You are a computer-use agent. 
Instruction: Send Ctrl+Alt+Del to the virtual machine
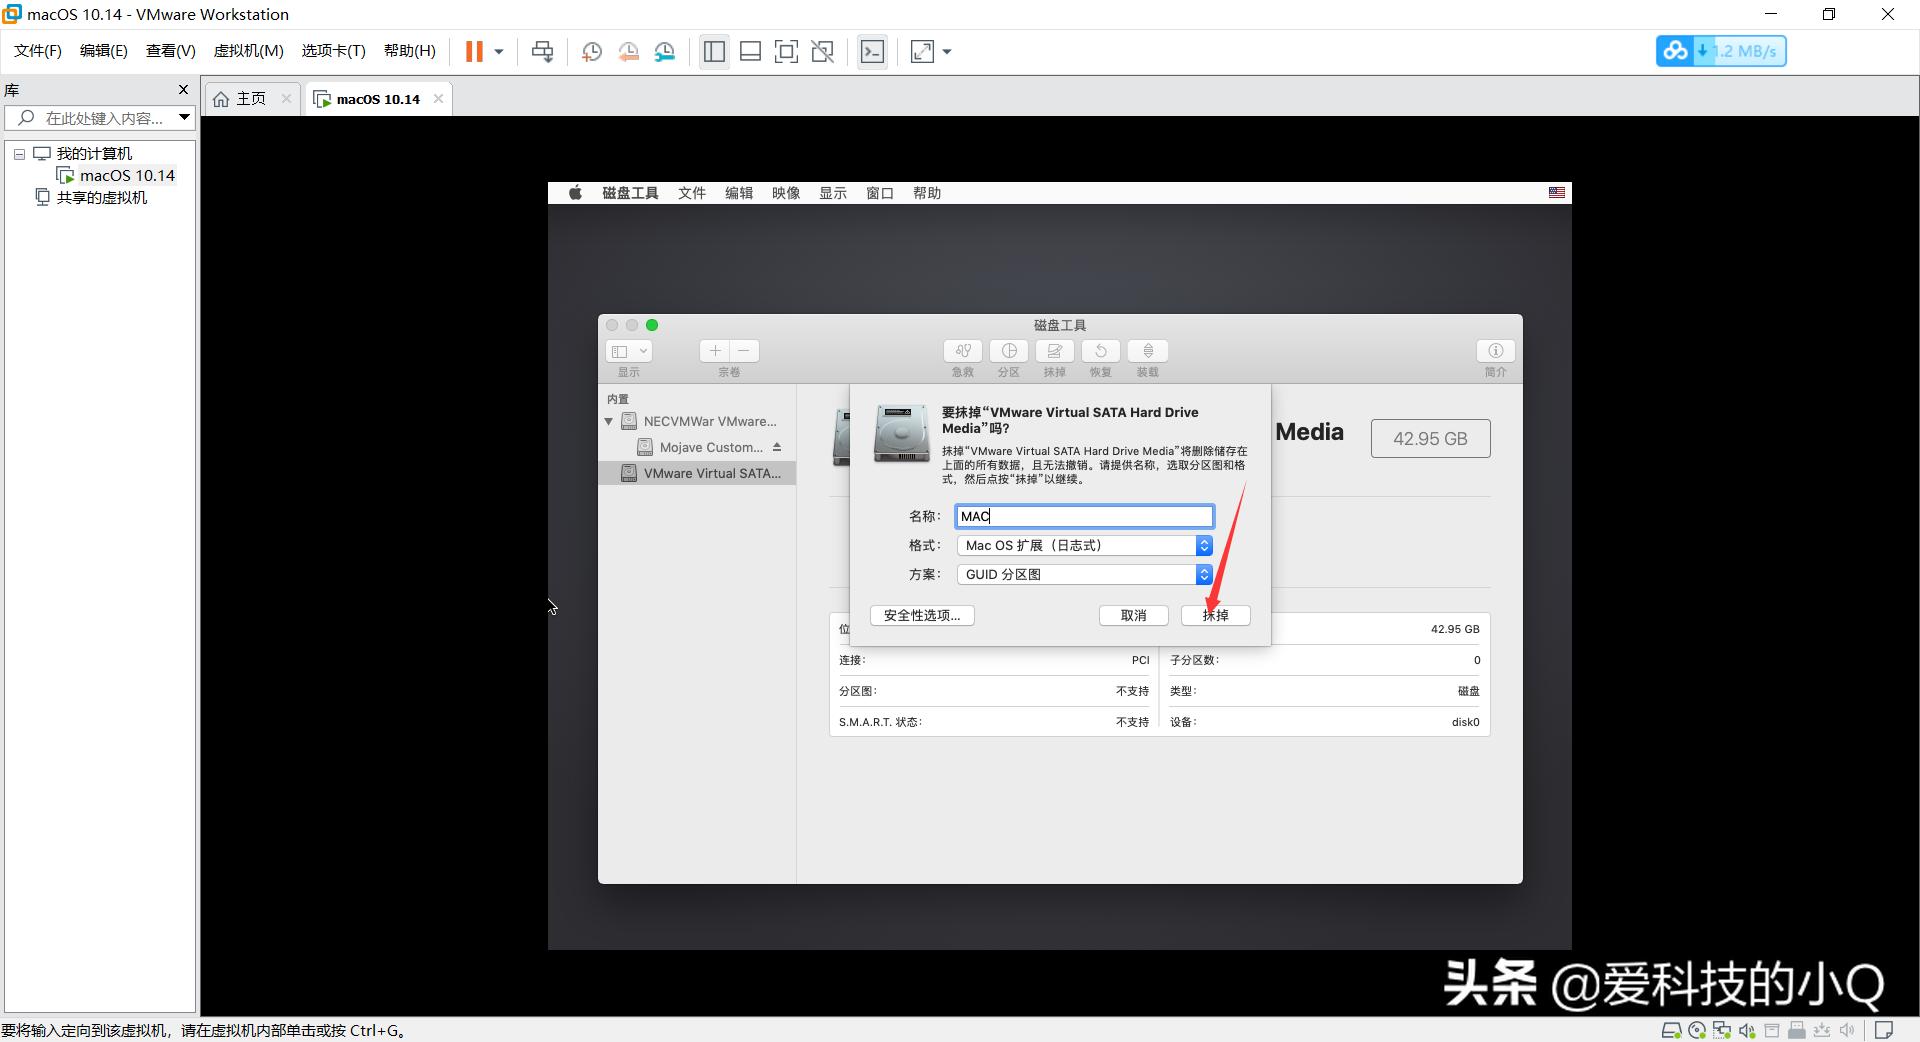[541, 51]
